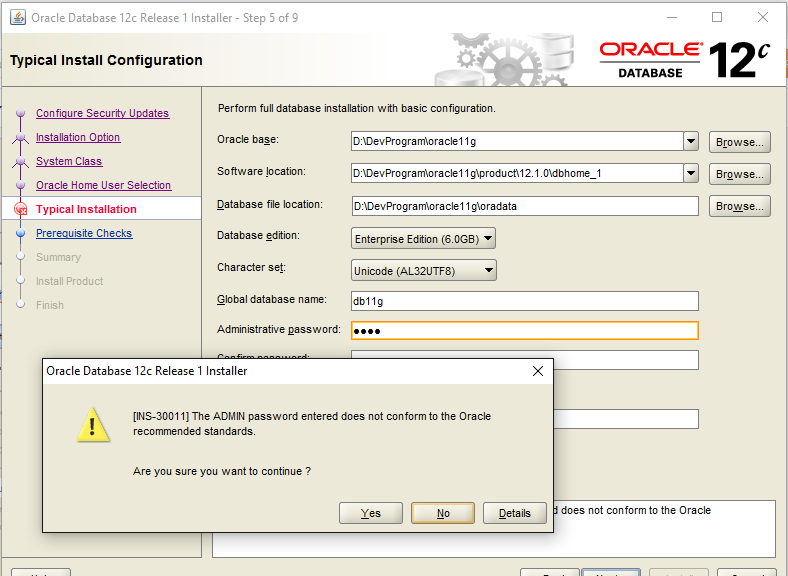788x576 pixels.
Task: Click the yellow warning triangle icon
Action: pyautogui.click(x=93, y=425)
